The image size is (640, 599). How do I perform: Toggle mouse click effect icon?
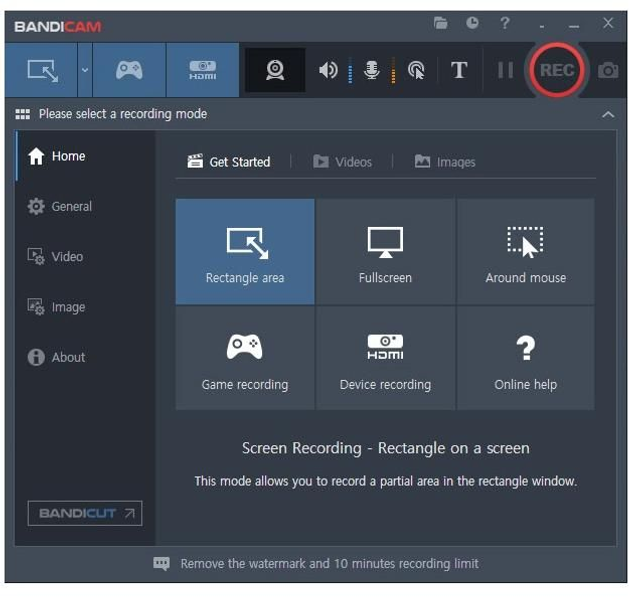(x=416, y=70)
